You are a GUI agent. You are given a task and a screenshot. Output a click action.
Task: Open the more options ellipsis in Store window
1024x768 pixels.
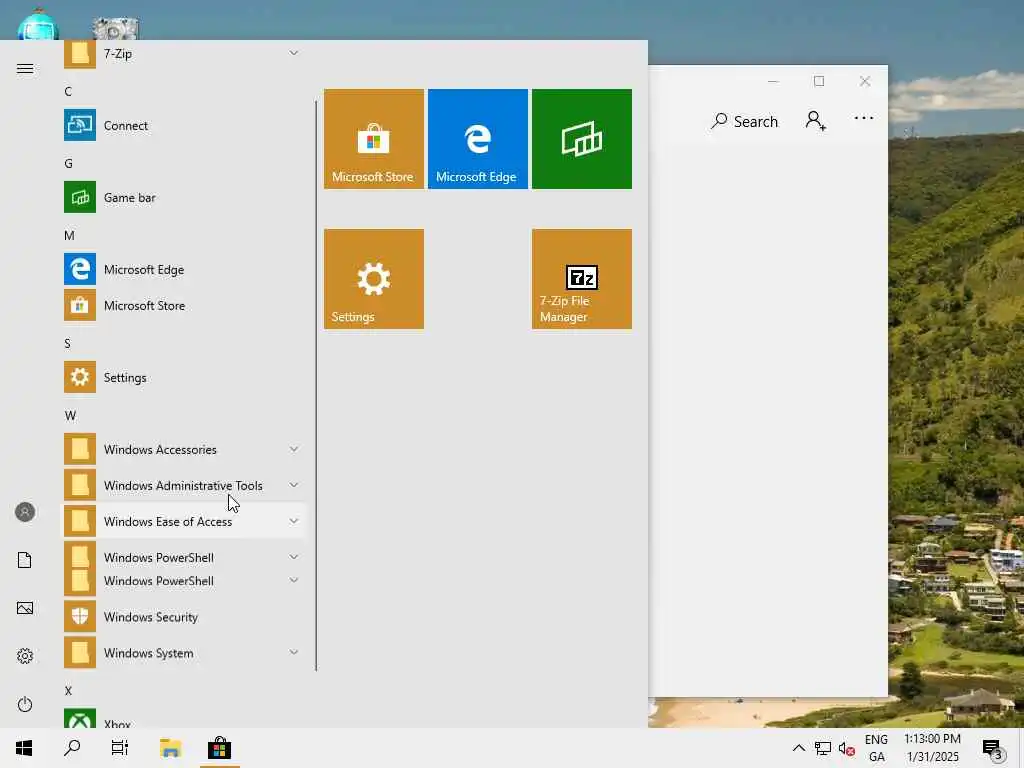863,118
